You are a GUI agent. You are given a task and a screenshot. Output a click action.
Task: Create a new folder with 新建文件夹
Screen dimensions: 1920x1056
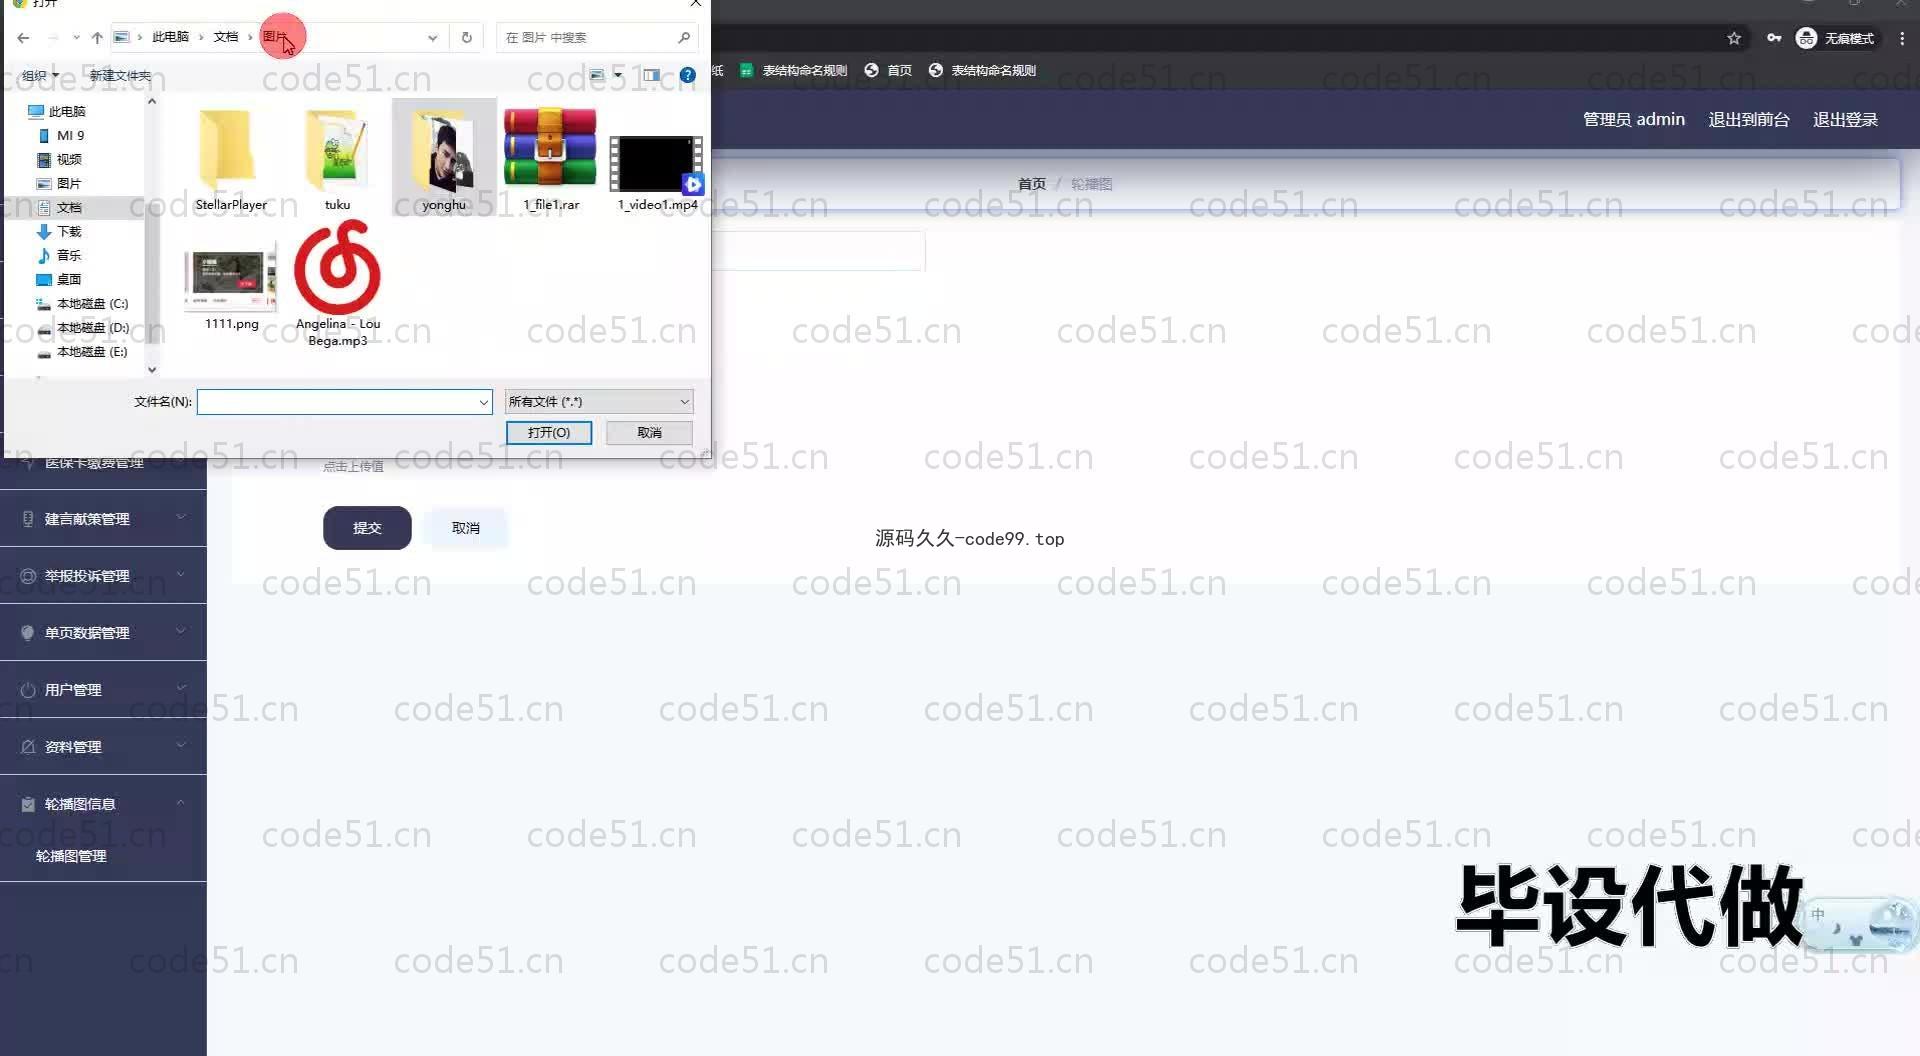pos(120,75)
